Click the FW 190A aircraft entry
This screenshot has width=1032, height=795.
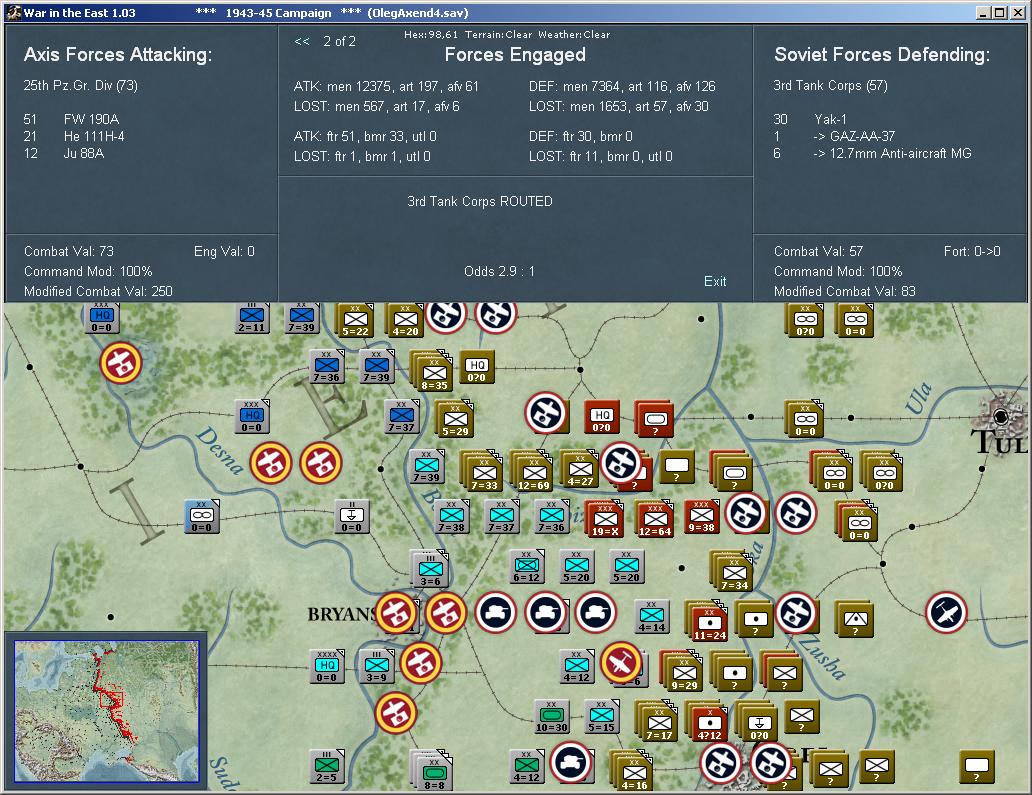click(x=91, y=119)
